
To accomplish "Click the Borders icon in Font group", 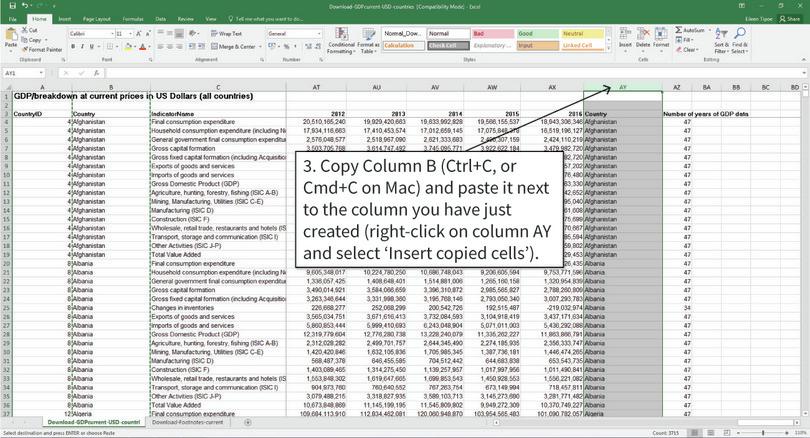I will [x=109, y=46].
